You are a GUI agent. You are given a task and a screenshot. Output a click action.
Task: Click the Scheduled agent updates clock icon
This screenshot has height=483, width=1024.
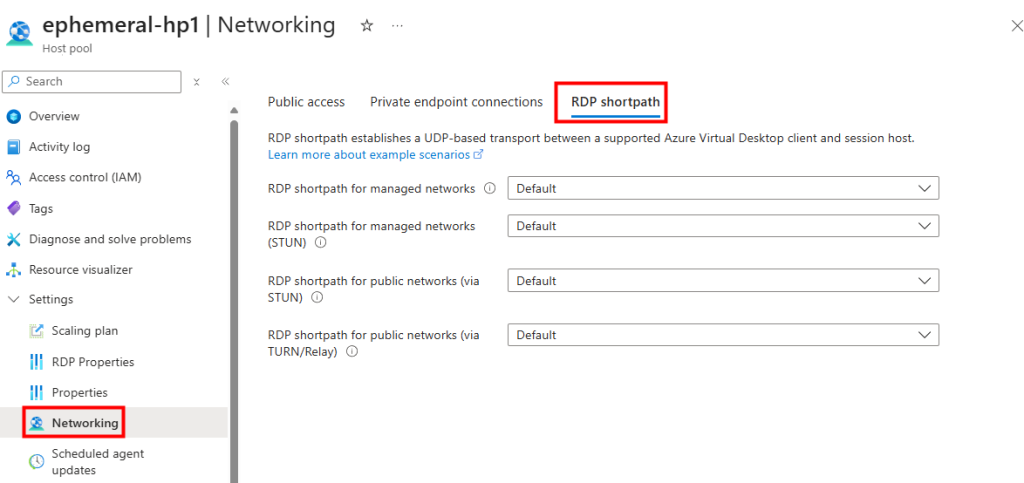(x=37, y=461)
